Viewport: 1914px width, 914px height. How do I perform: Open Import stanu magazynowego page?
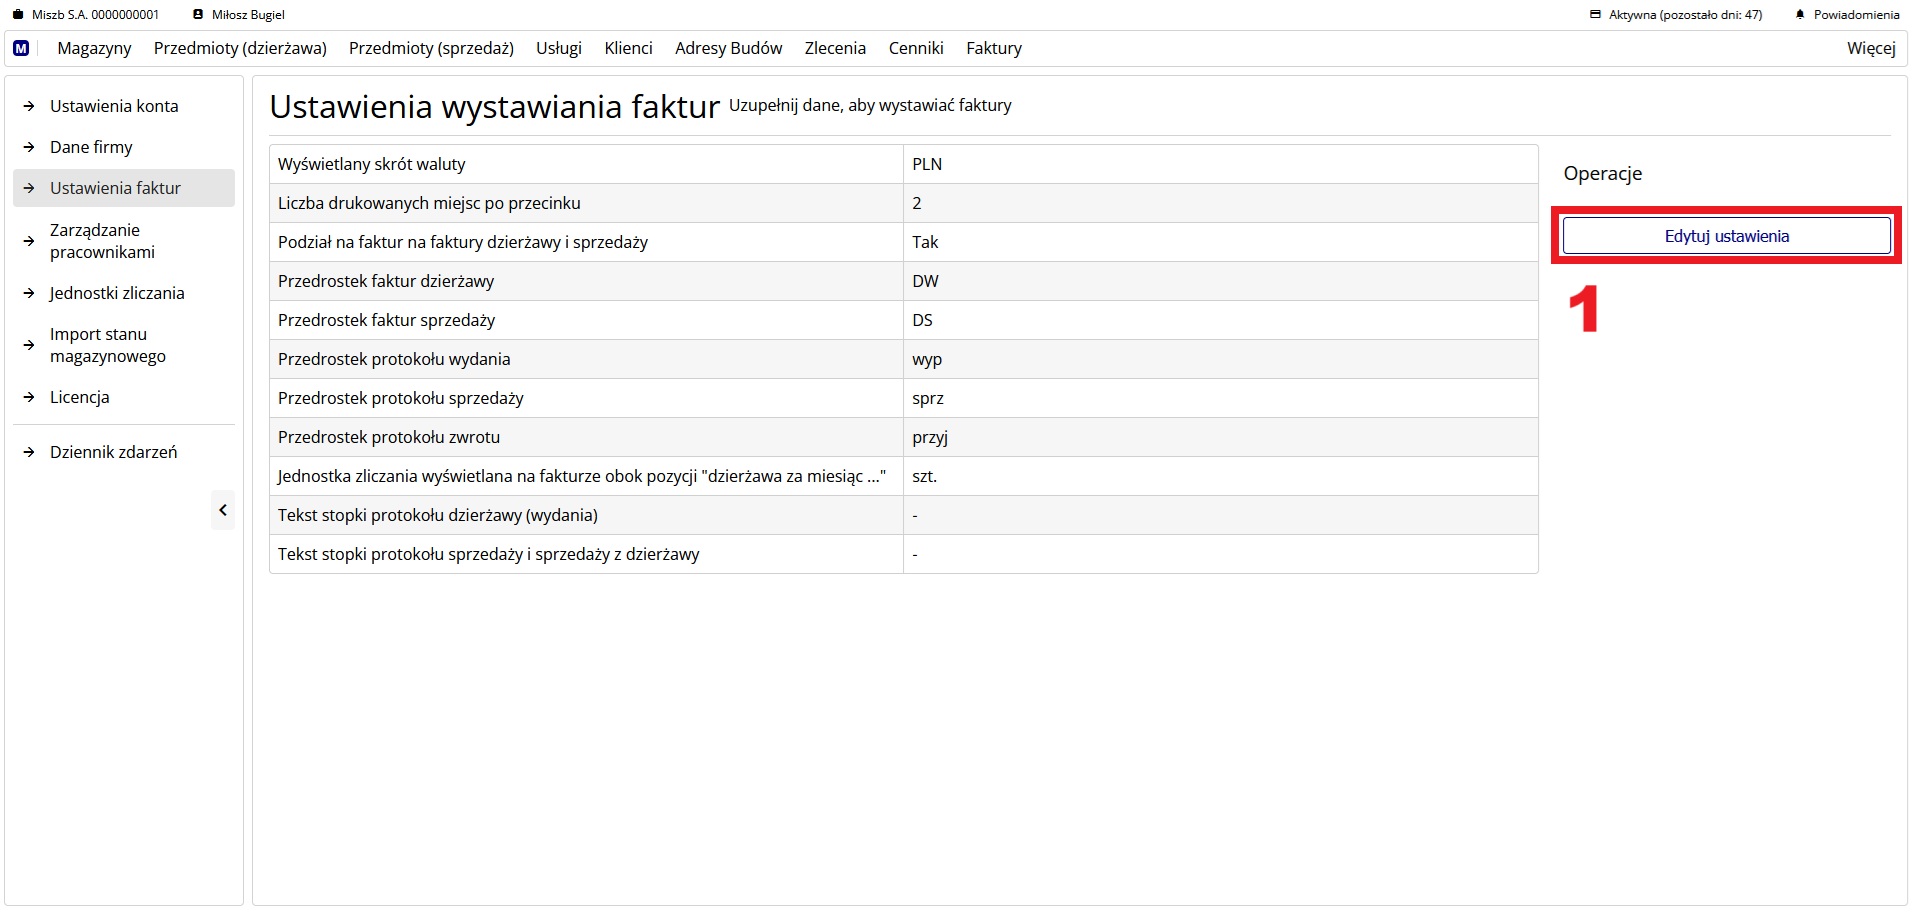[x=108, y=345]
